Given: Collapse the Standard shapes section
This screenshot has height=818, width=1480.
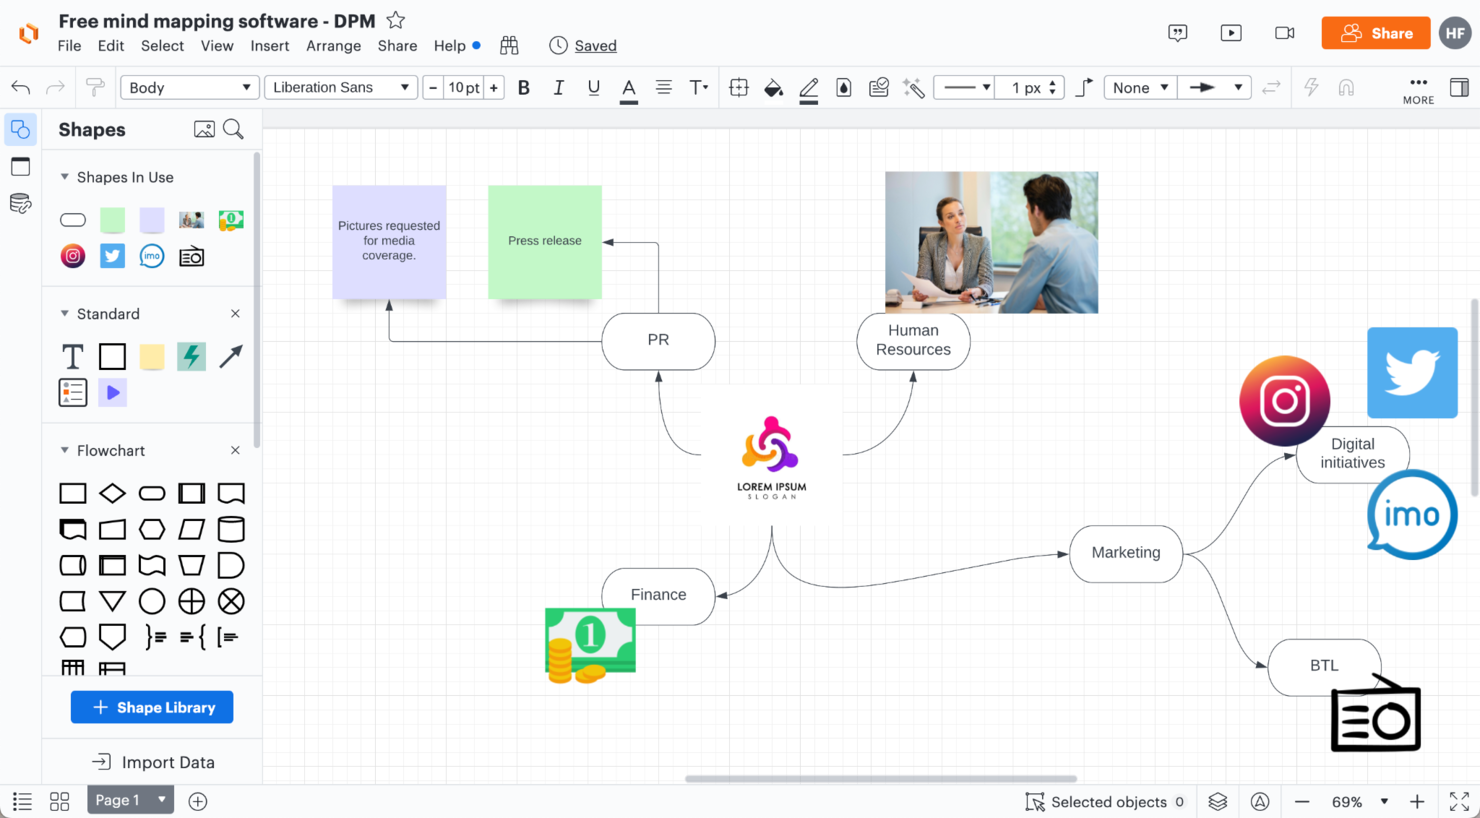Looking at the screenshot, I should (65, 314).
